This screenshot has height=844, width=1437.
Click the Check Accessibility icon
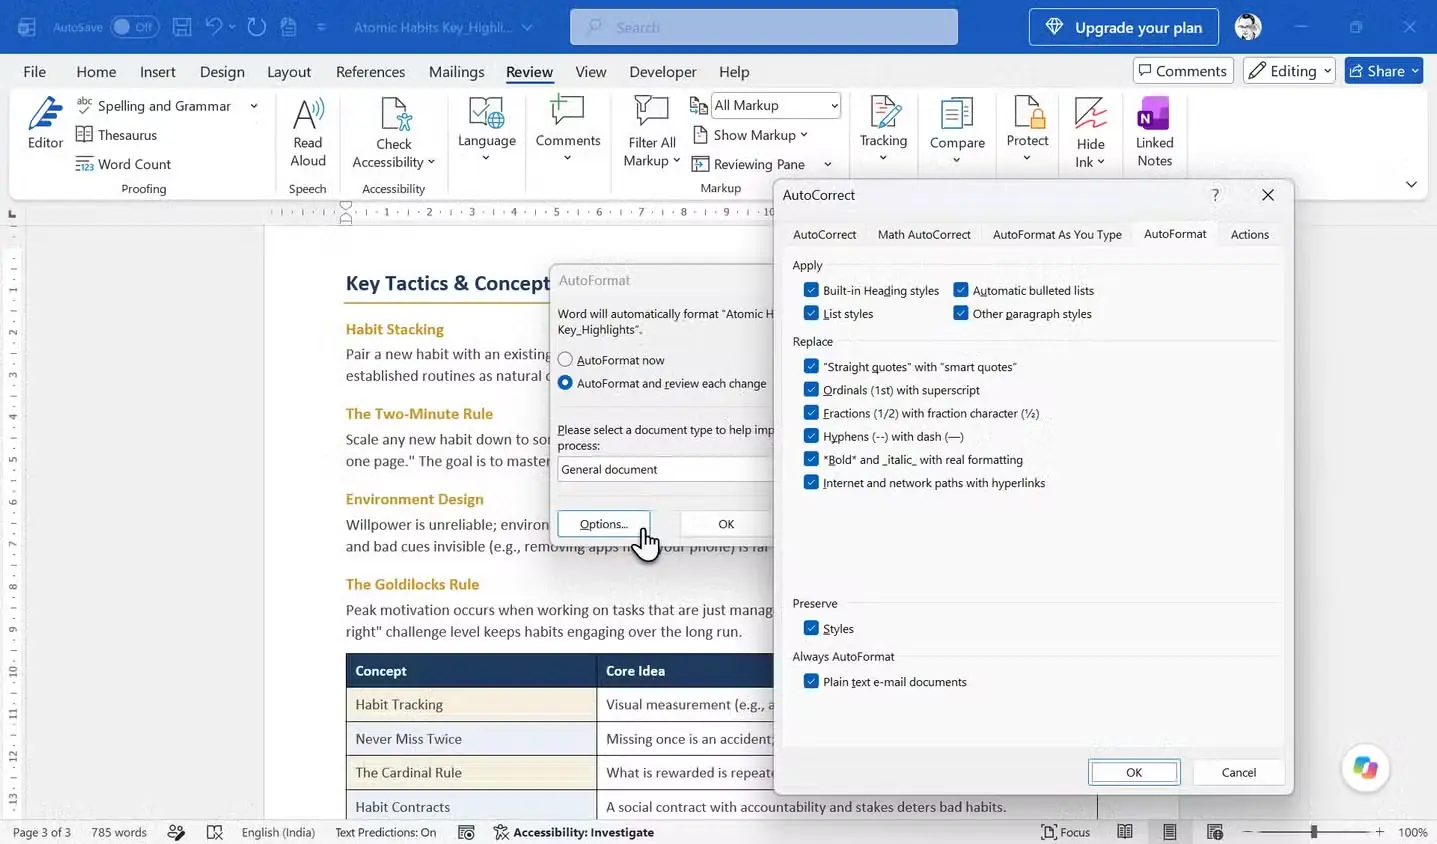click(x=396, y=114)
